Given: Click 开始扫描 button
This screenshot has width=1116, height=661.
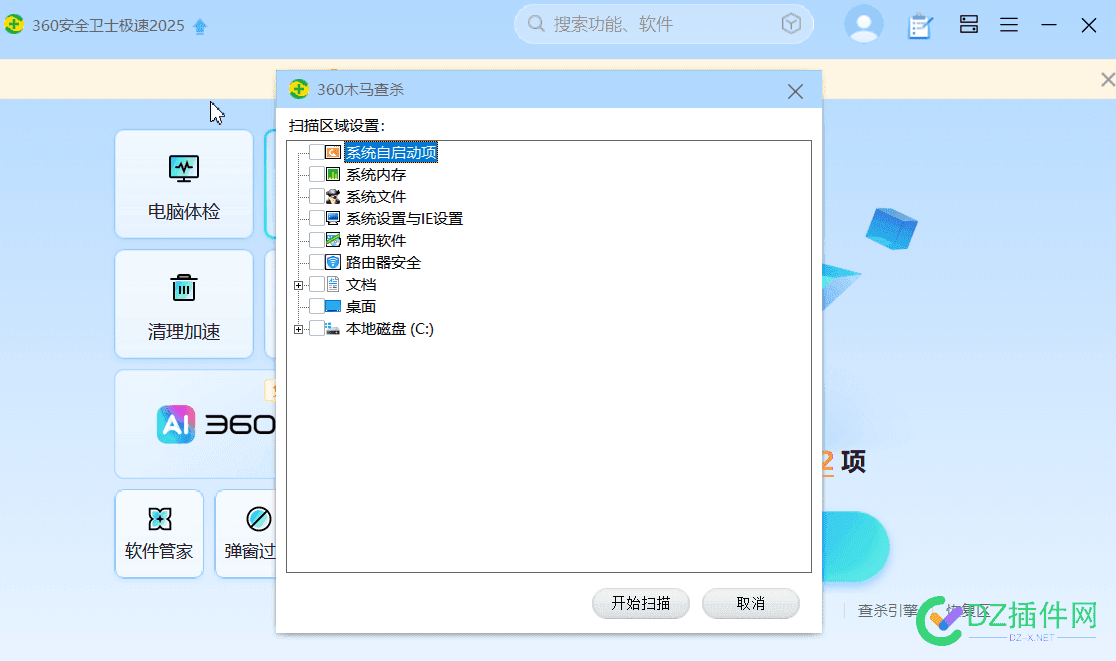Looking at the screenshot, I should pos(641,603).
